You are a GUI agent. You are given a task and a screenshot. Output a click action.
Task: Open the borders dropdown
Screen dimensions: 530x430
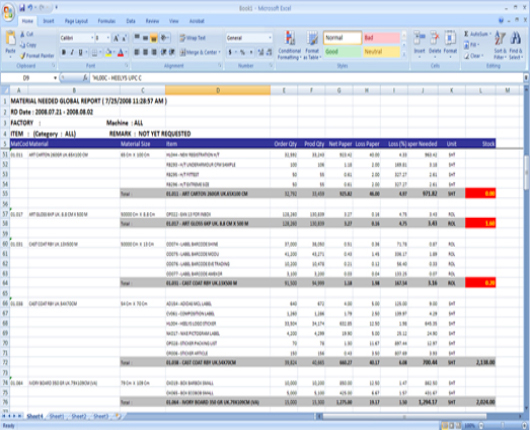pyautogui.click(x=100, y=52)
